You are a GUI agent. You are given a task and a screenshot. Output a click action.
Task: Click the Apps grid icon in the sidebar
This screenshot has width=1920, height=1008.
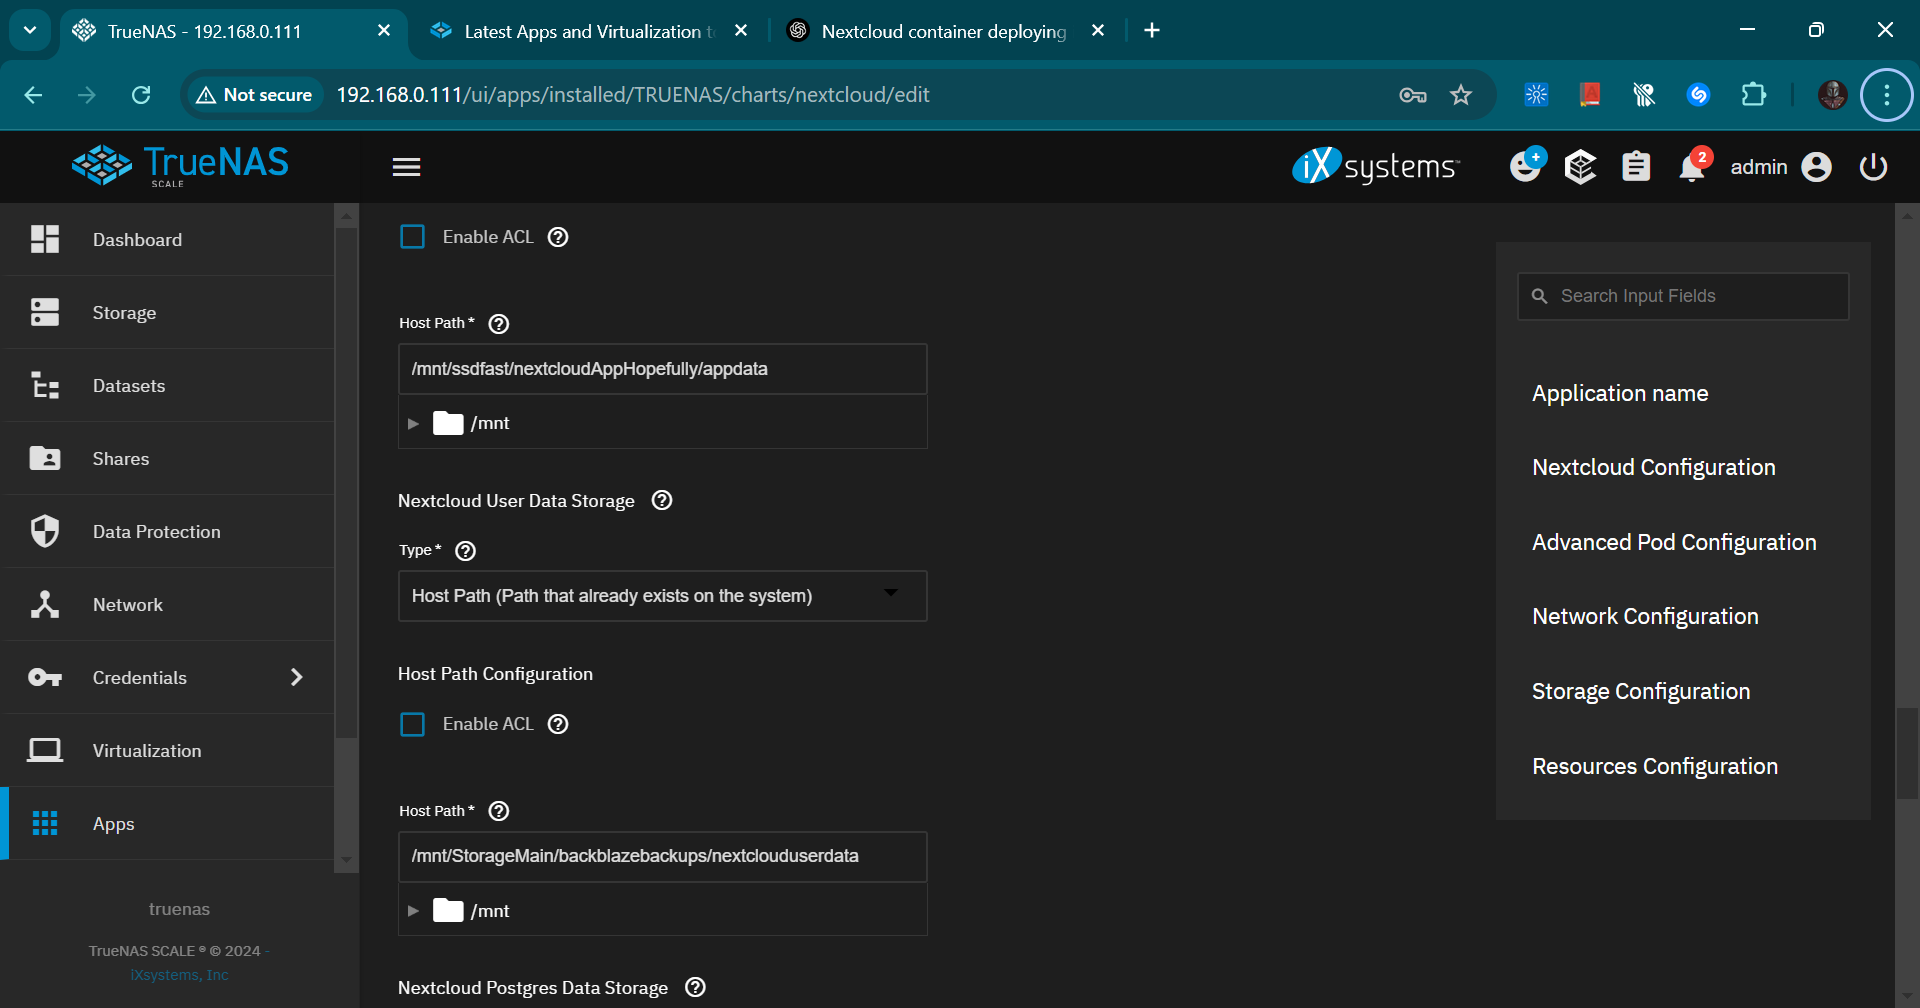click(x=45, y=823)
